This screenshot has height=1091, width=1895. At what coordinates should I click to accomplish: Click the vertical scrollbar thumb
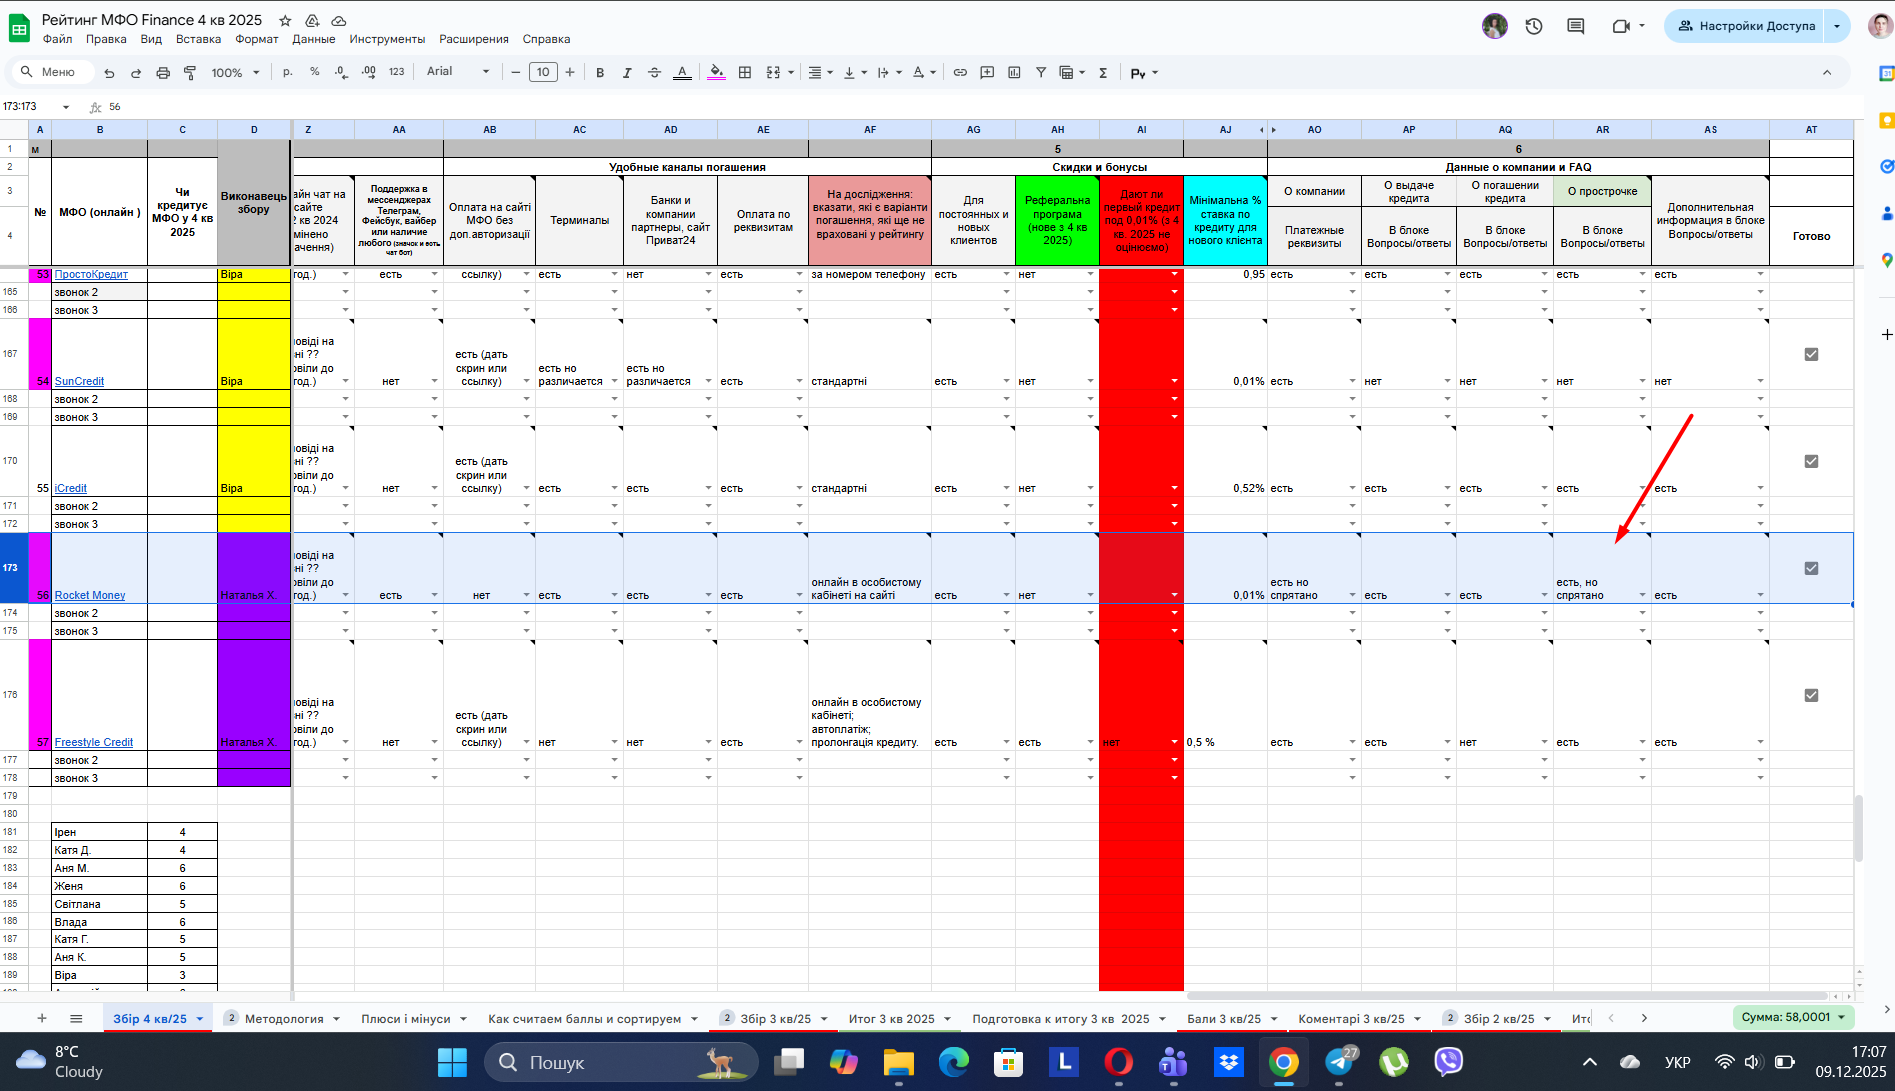point(1859,828)
